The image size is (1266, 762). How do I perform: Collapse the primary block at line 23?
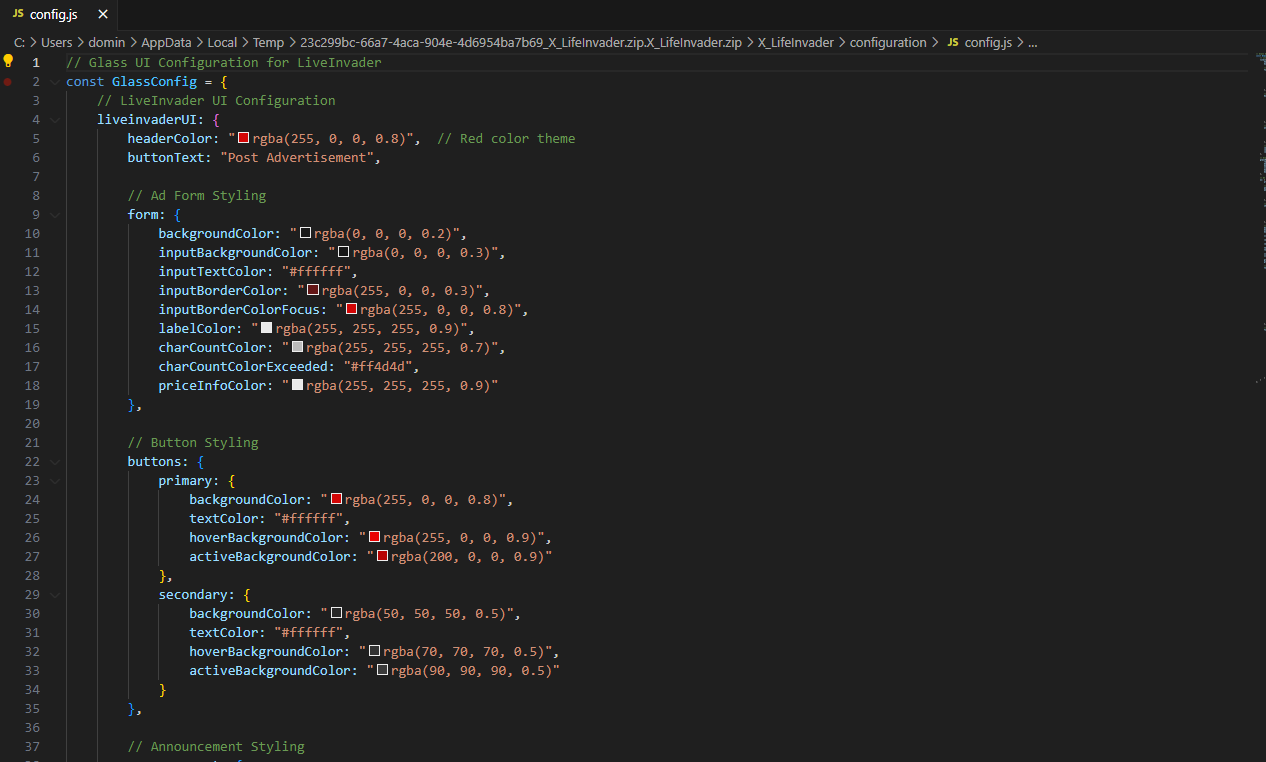point(55,480)
